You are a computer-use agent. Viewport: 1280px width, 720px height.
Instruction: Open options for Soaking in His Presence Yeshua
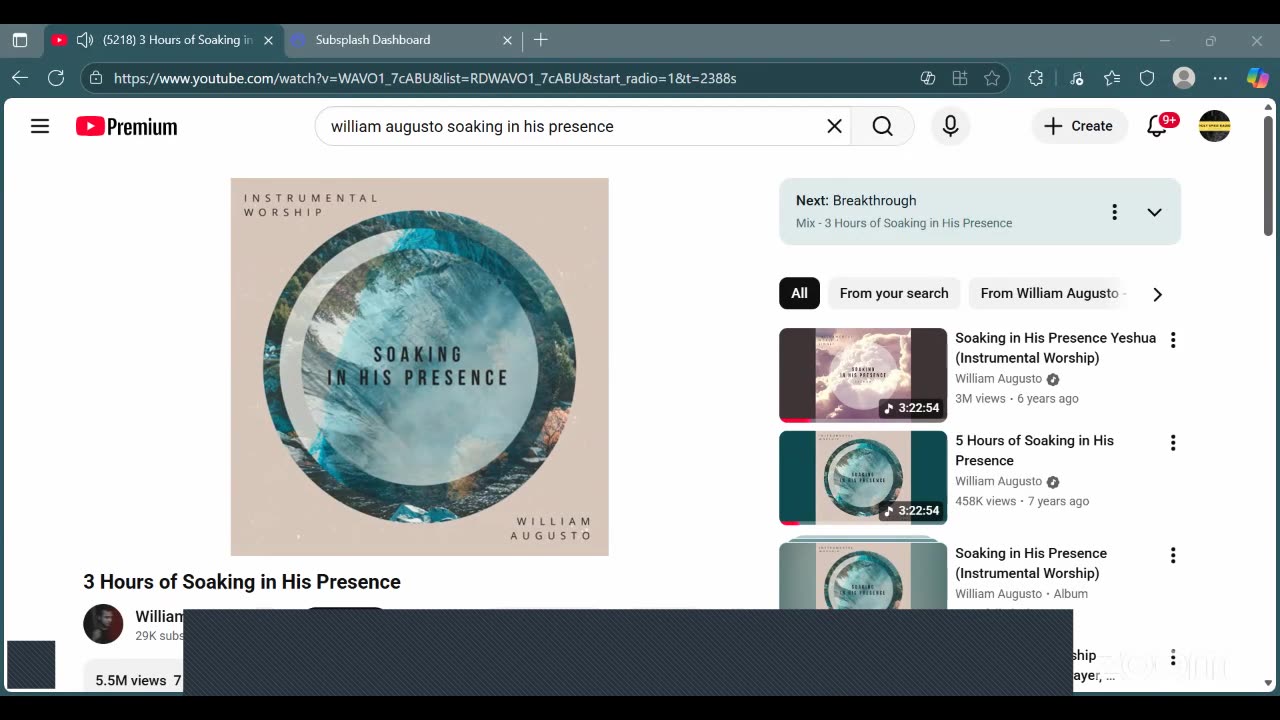tap(1173, 340)
